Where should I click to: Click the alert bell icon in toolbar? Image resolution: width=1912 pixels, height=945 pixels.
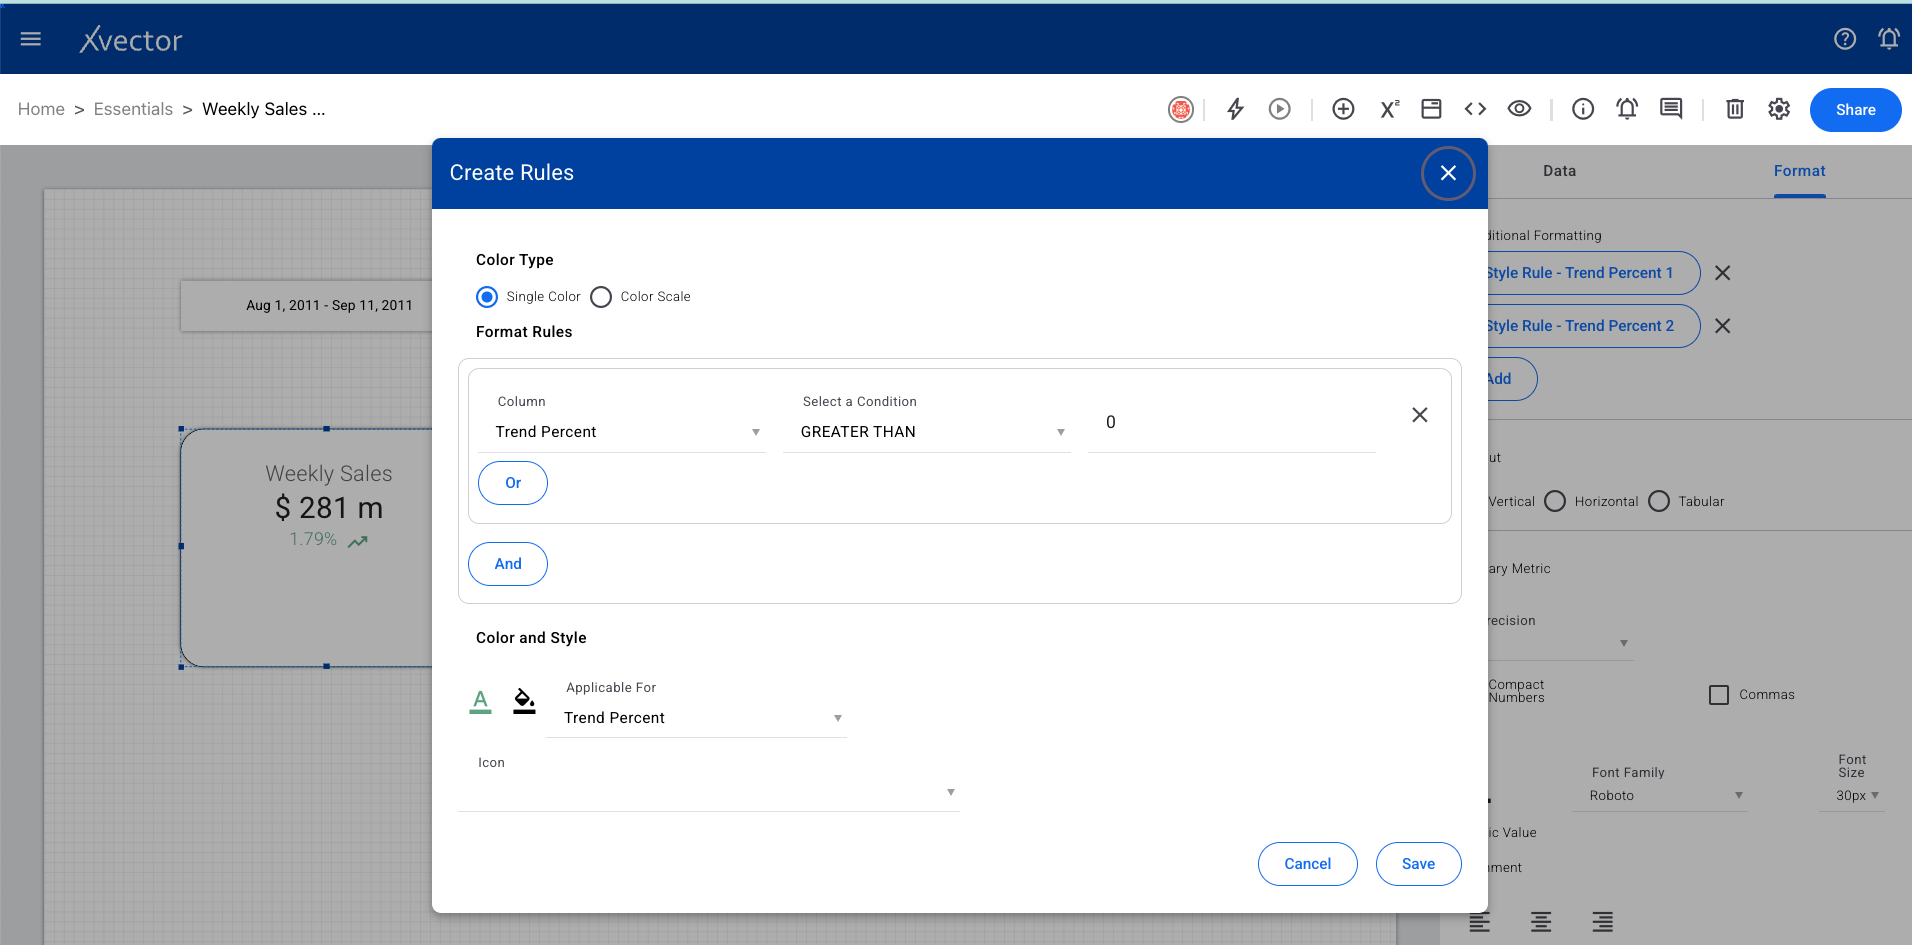point(1627,109)
